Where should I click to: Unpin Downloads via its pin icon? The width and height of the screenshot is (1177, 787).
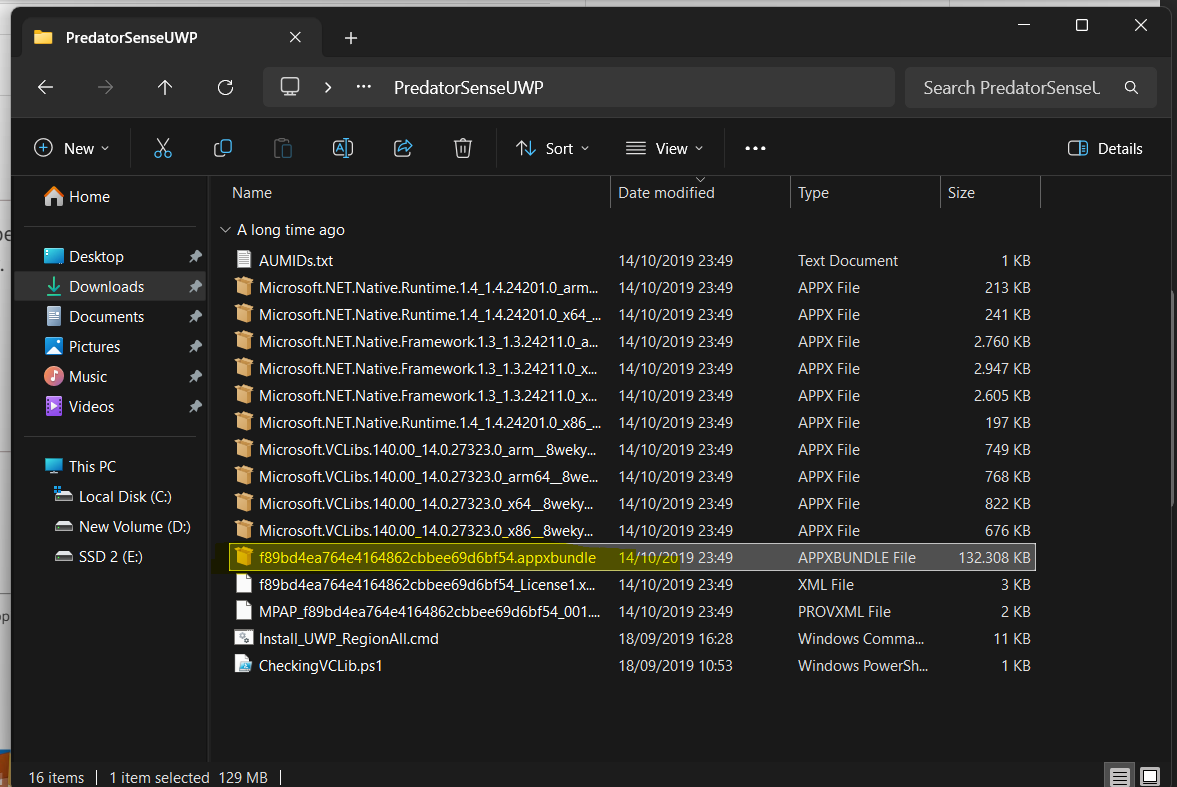point(195,286)
